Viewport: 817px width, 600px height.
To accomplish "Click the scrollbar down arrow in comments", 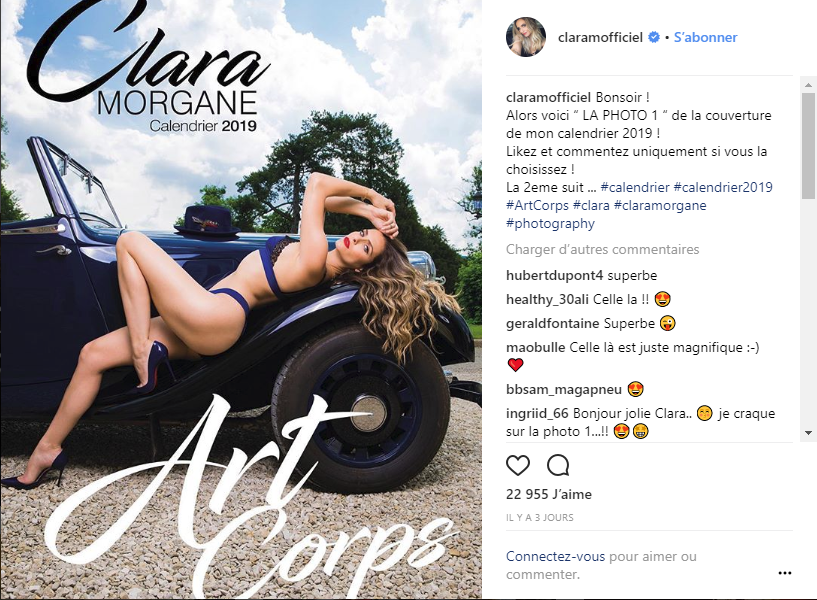I will (x=808, y=433).
